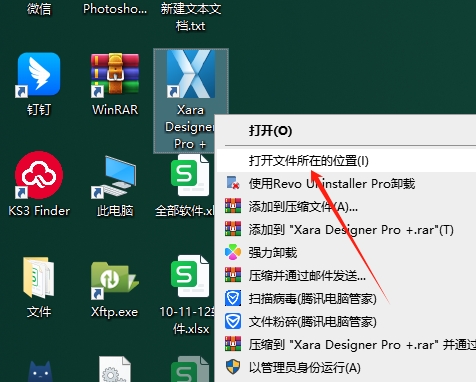This screenshot has height=382, width=476.
Task: Select the blue cat desktop icon
Action: [x=40, y=371]
